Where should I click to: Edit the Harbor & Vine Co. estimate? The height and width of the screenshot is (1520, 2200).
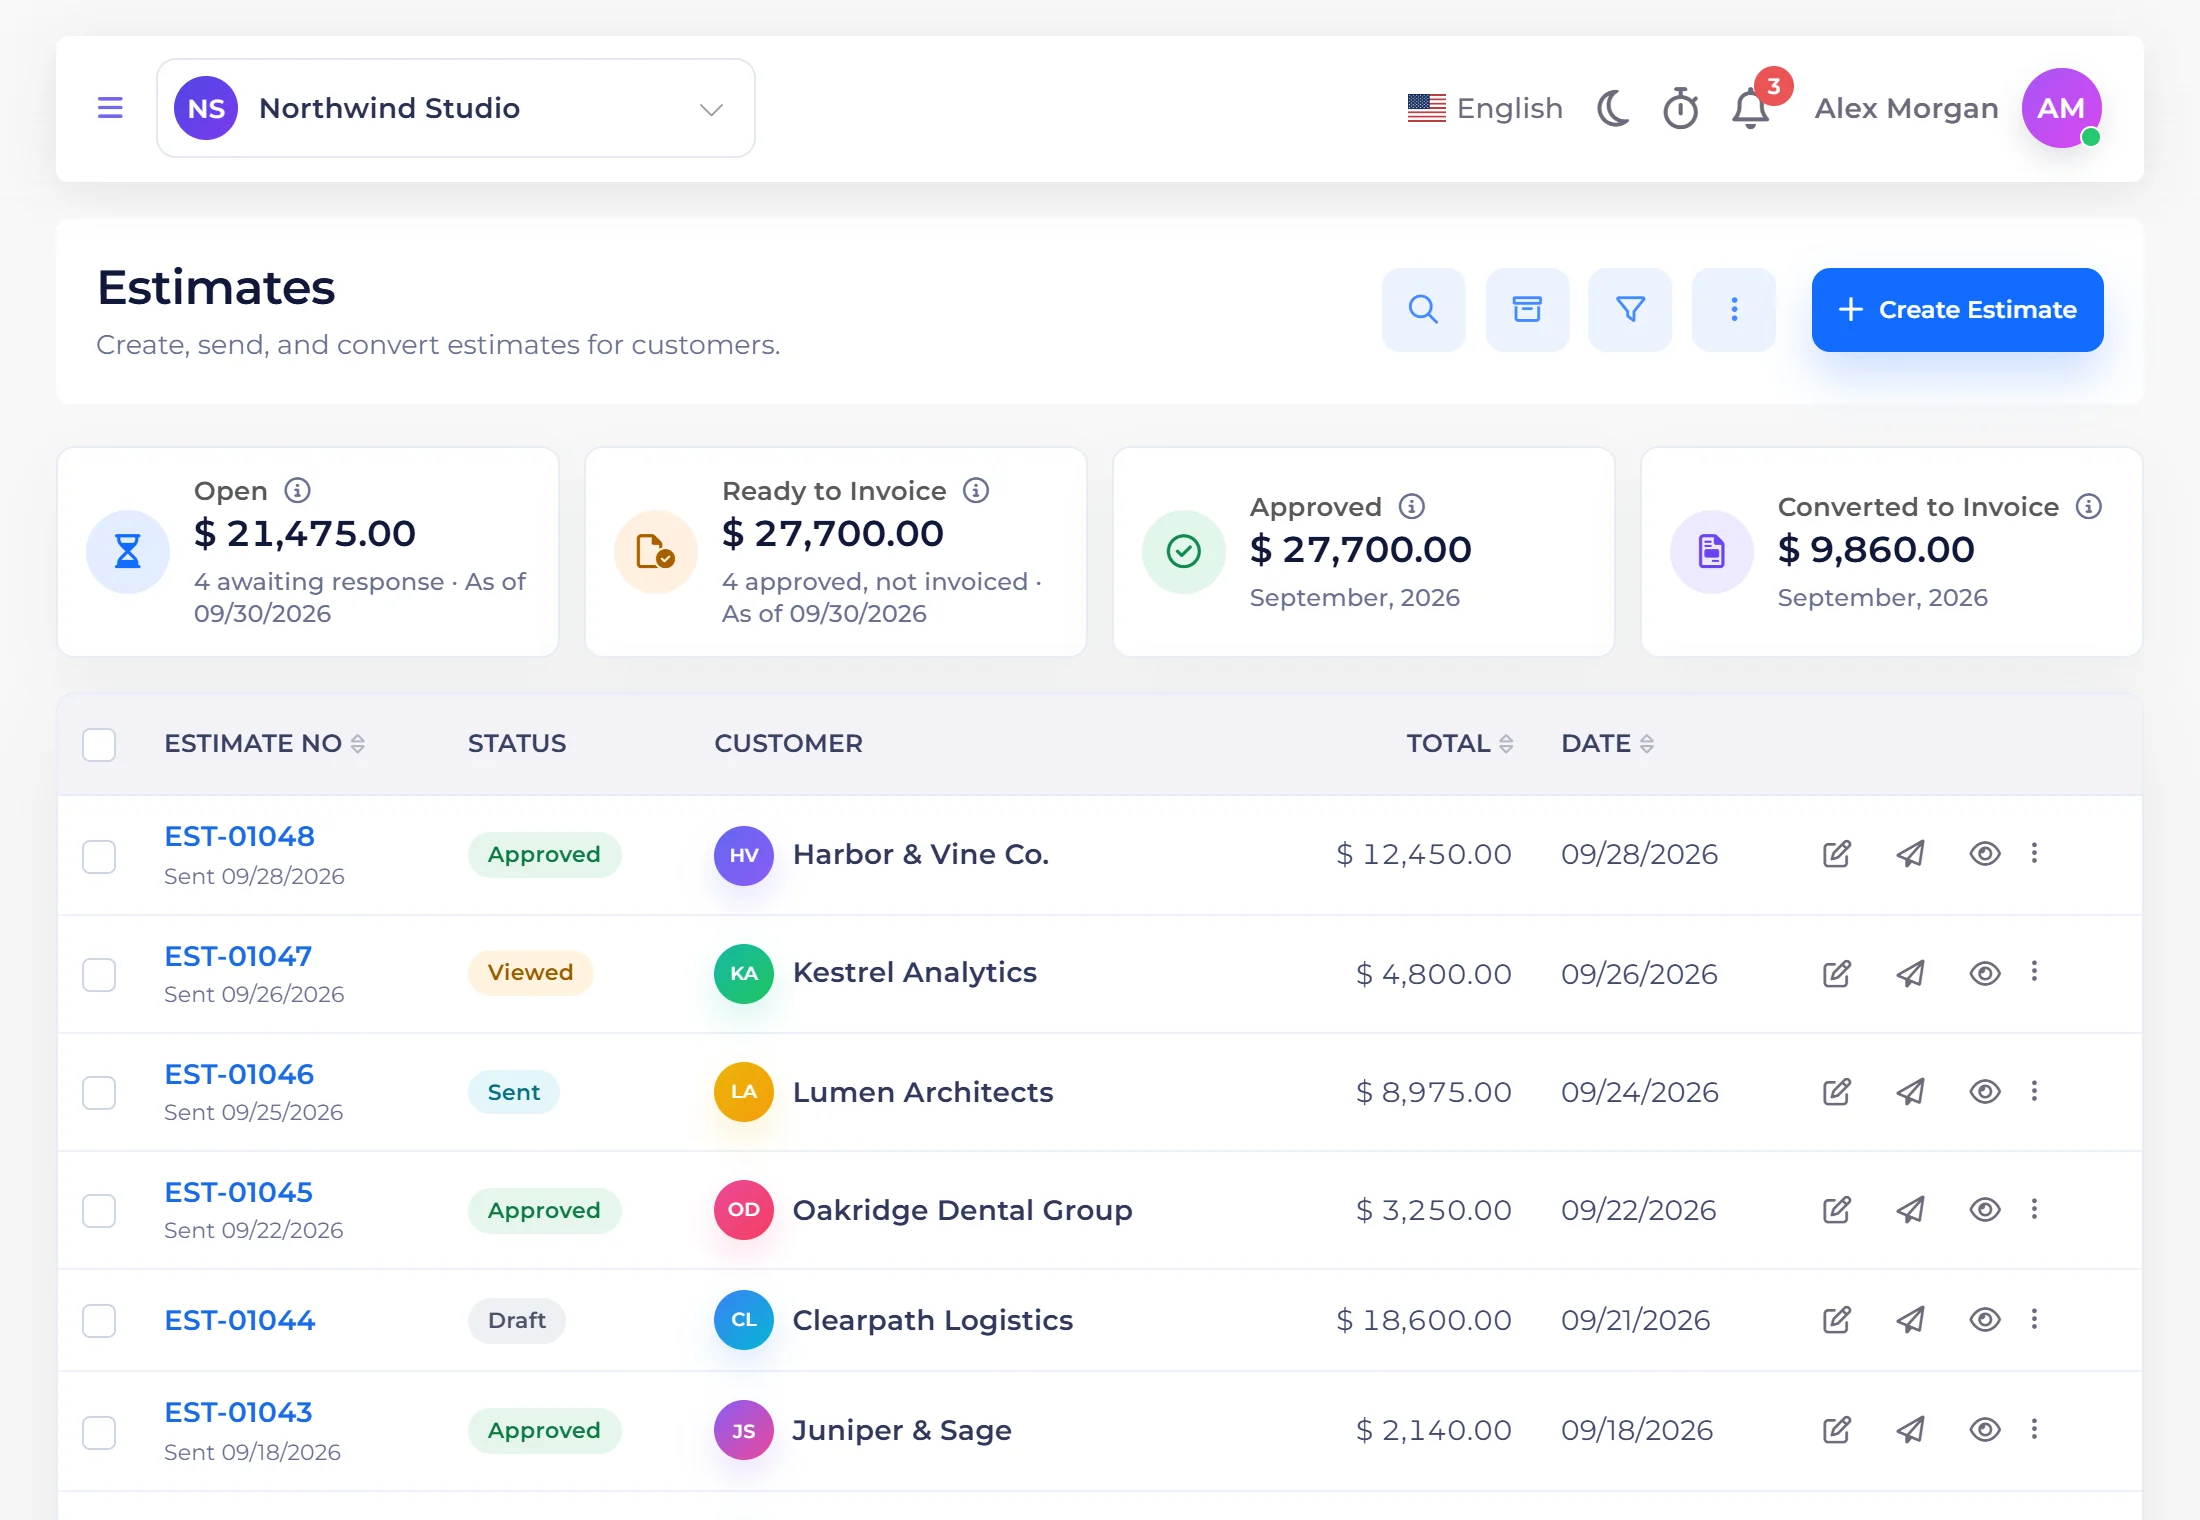point(1837,854)
